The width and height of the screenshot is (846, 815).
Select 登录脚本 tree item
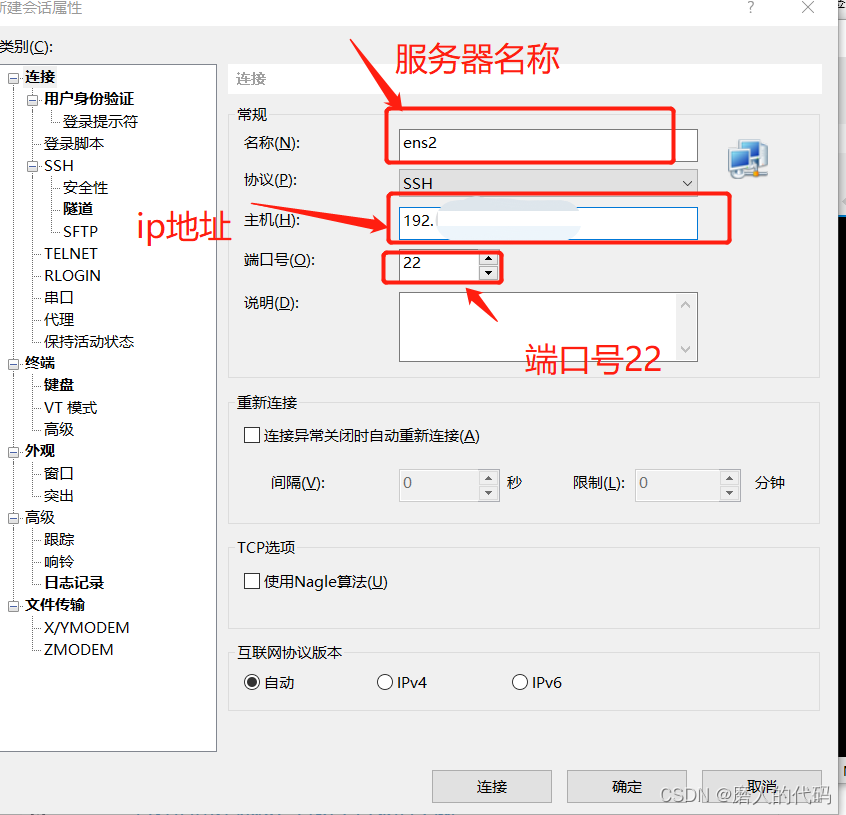click(74, 143)
